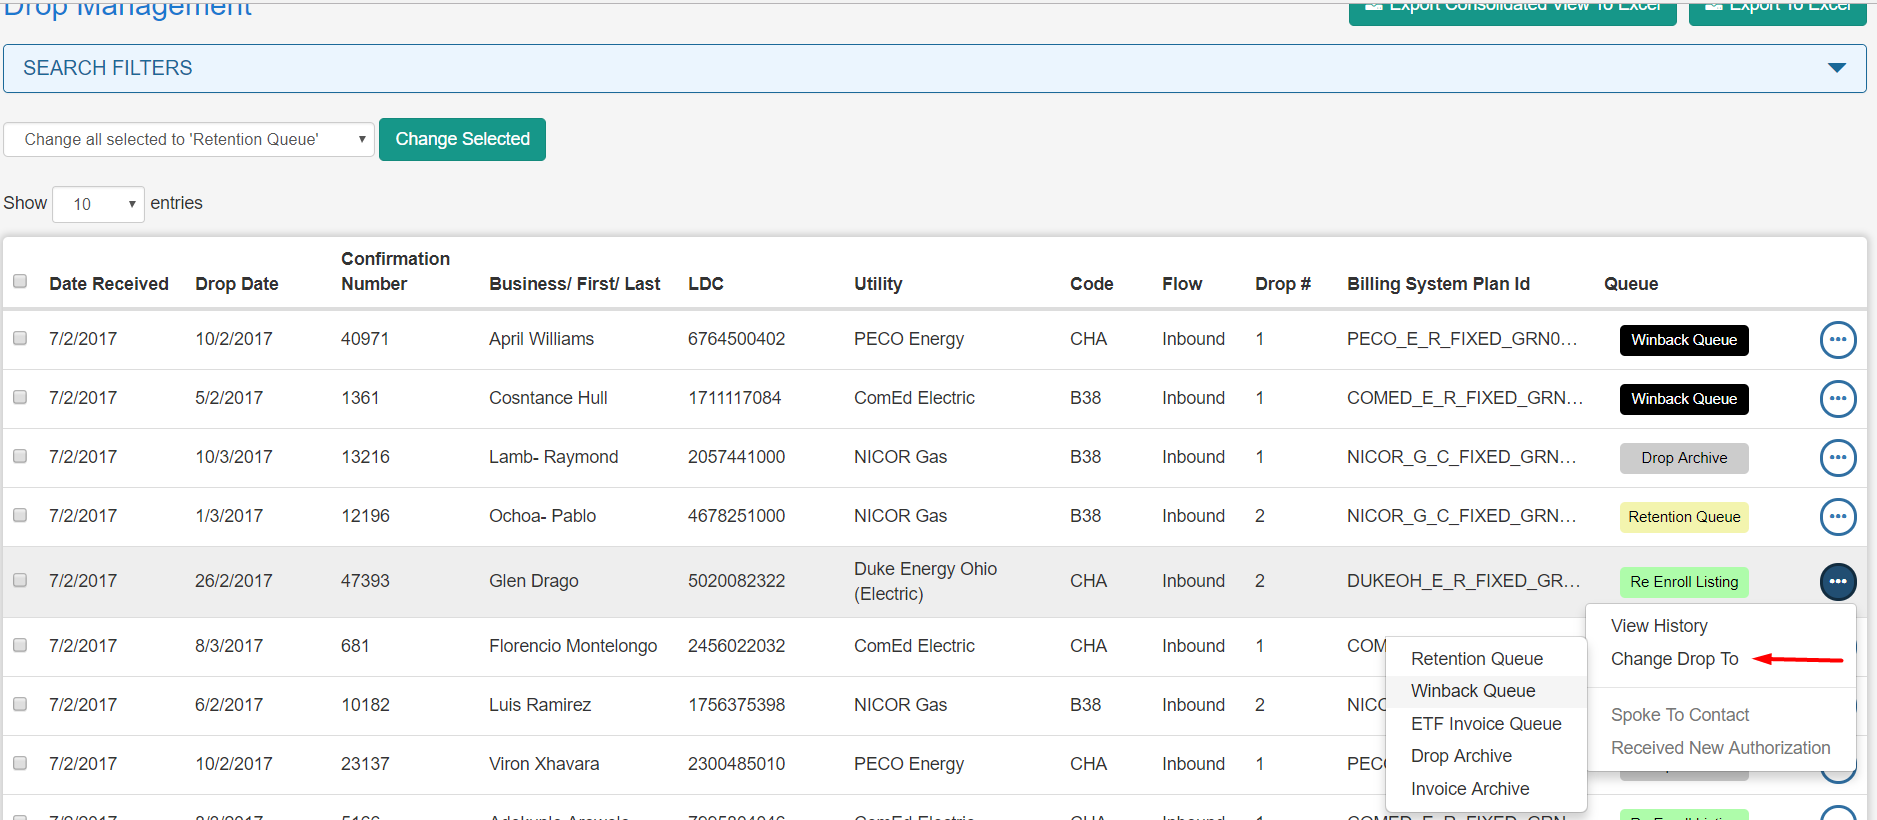Click Drop Archive badge for Lamb- Raymond
The image size is (1877, 820).
[1684, 458]
